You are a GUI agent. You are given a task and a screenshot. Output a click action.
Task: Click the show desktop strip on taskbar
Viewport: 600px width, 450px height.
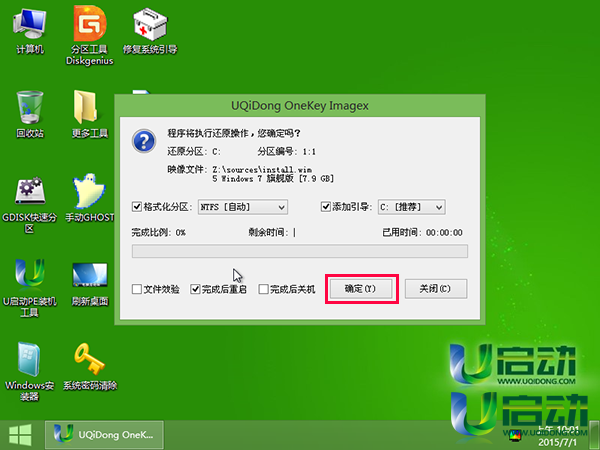[595, 435]
